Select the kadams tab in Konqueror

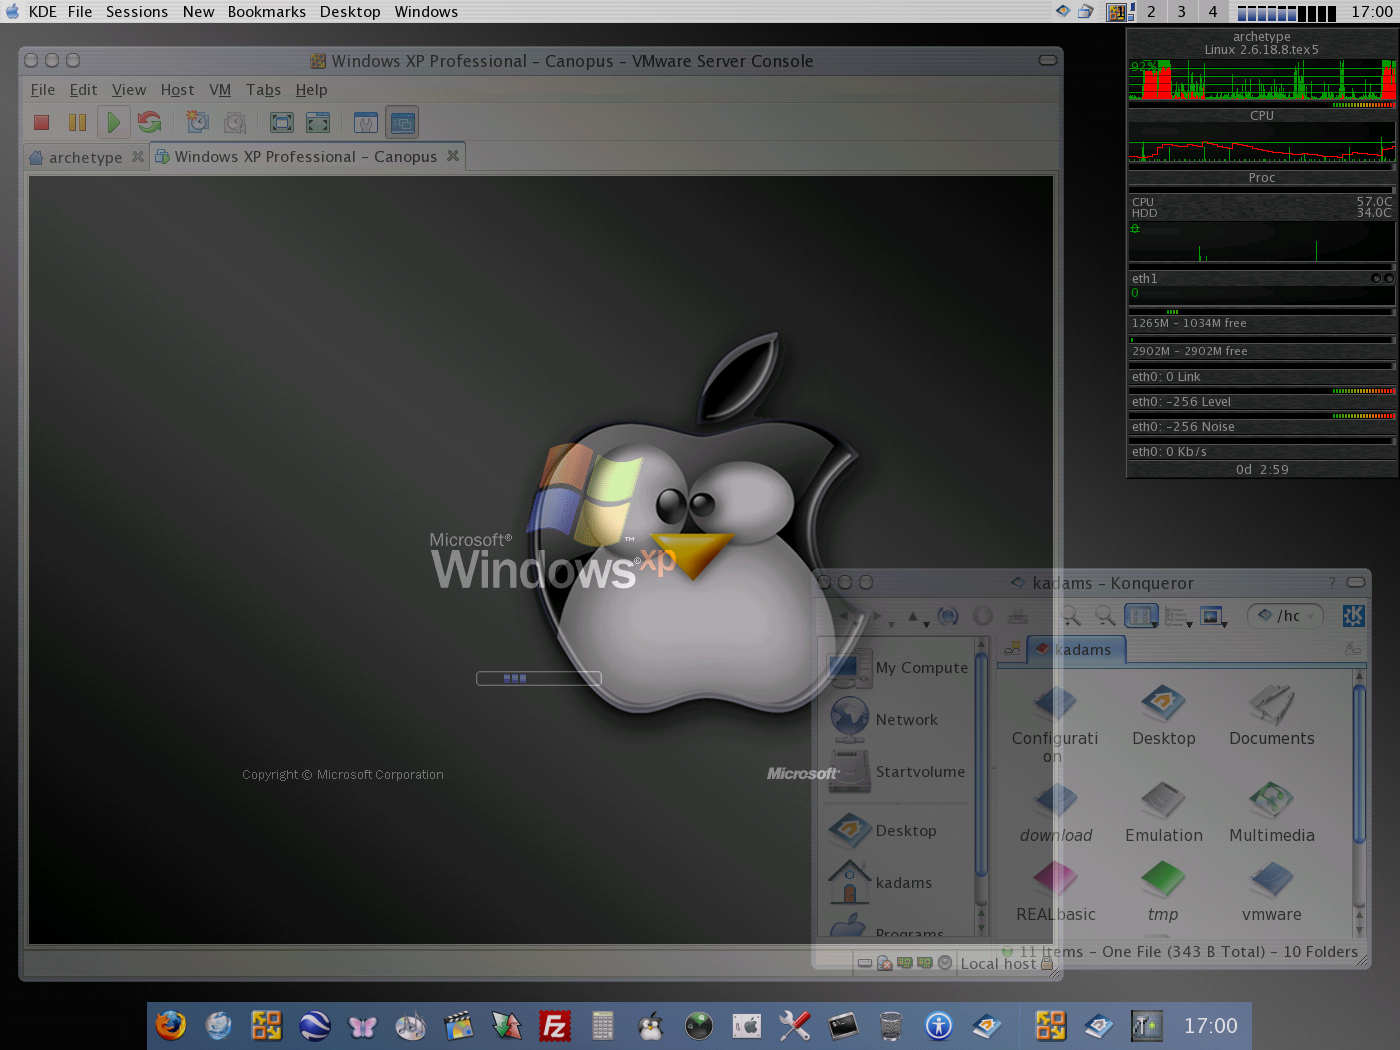click(x=1076, y=649)
